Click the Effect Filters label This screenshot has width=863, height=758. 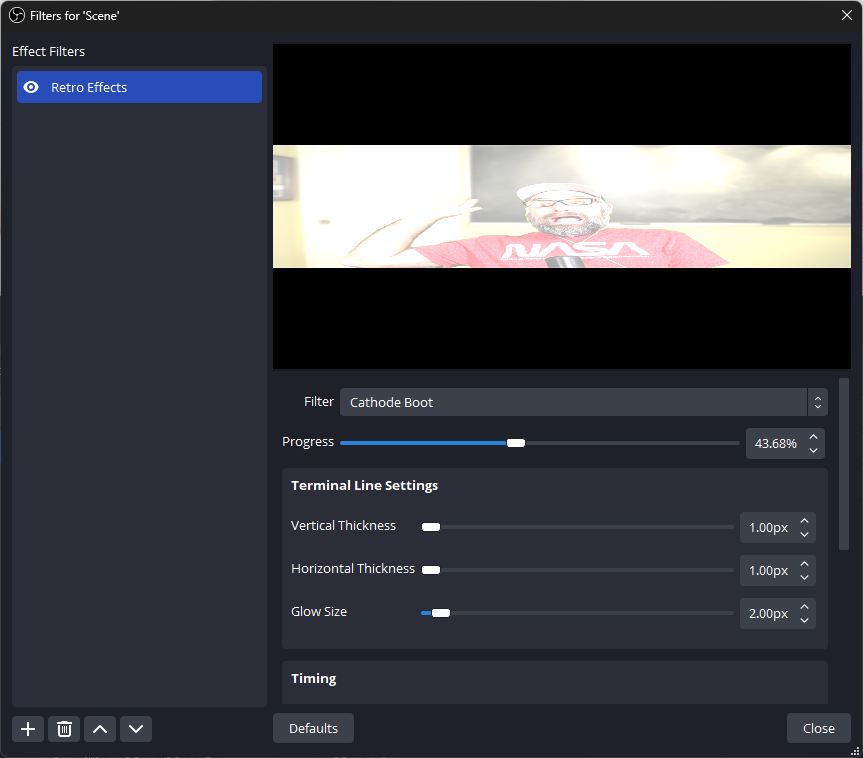click(48, 52)
